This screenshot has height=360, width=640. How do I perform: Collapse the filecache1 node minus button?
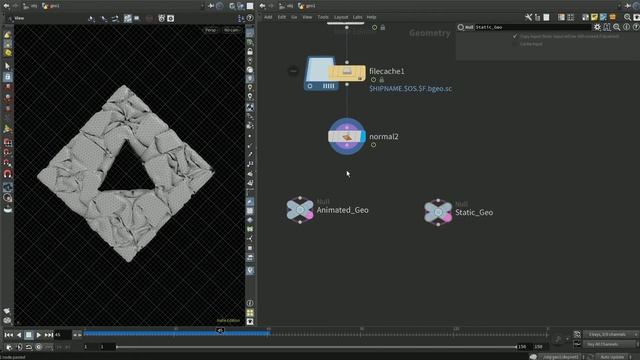pyautogui.click(x=293, y=71)
